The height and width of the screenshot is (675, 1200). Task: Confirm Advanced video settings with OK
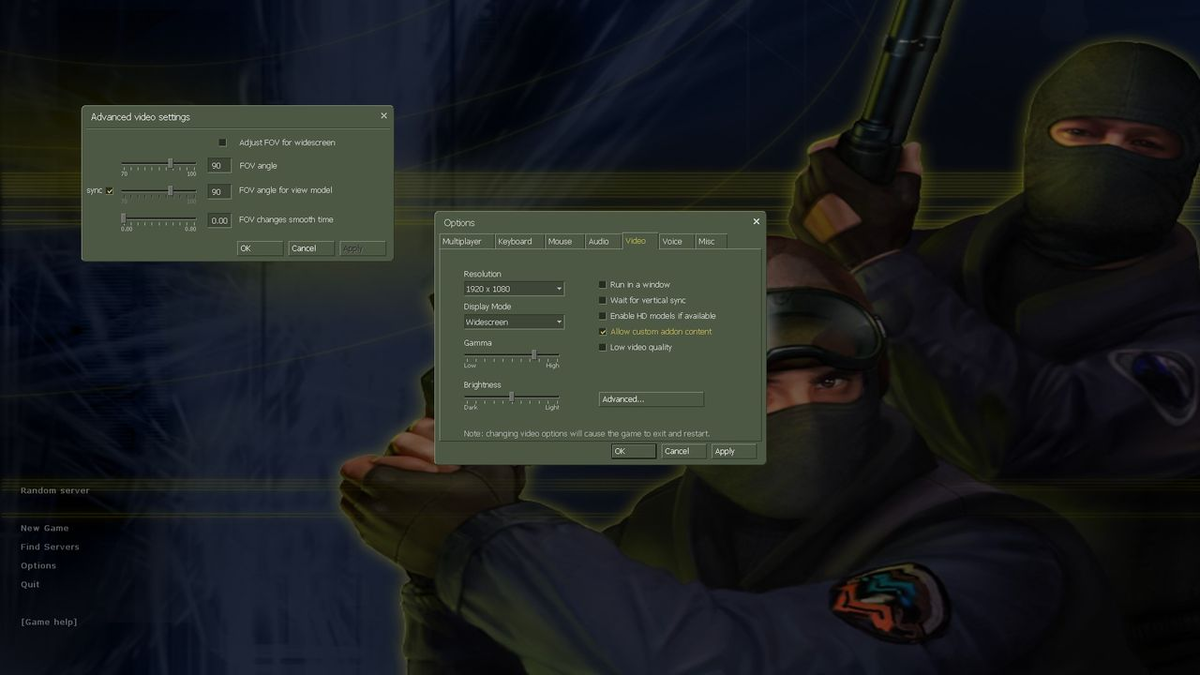pos(259,247)
